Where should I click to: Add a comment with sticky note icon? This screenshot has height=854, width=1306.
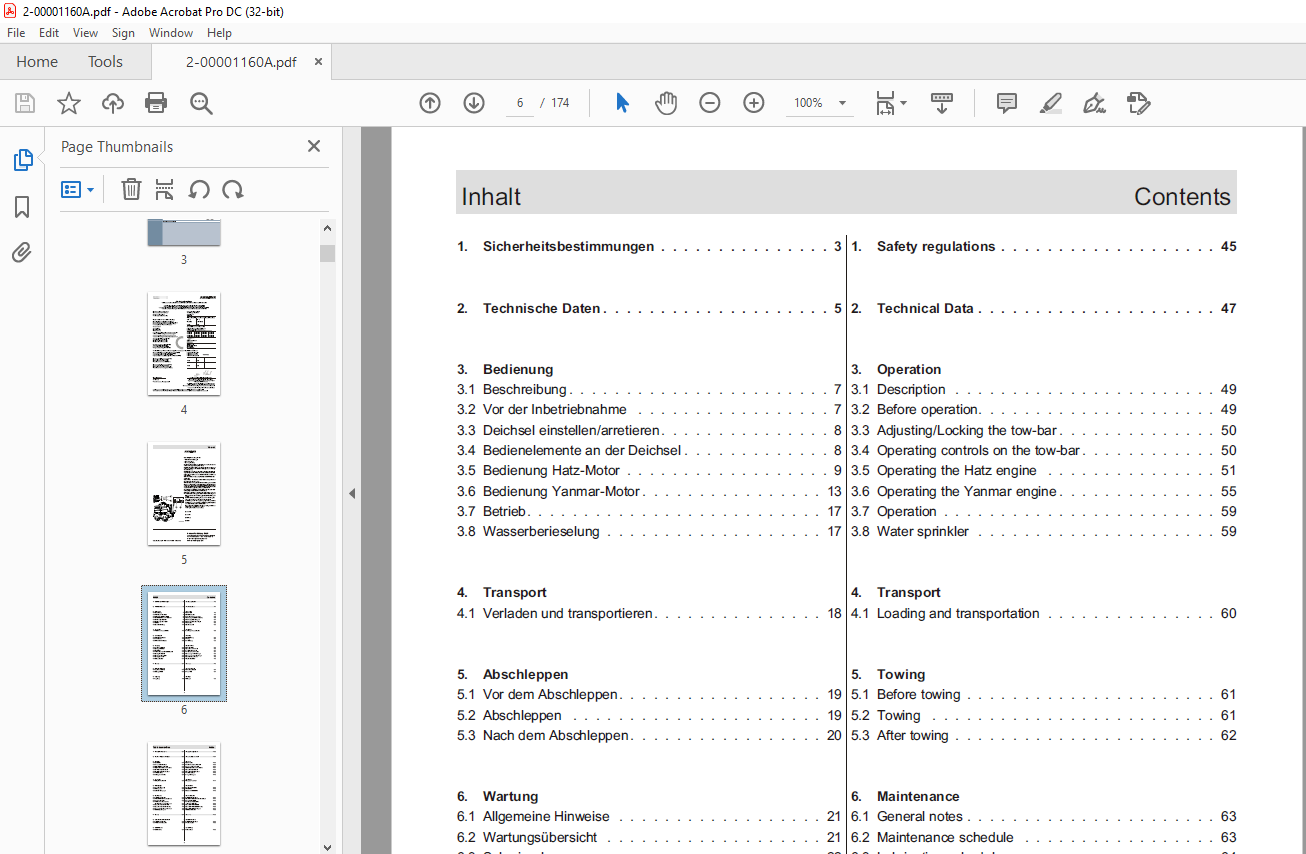click(x=1007, y=103)
